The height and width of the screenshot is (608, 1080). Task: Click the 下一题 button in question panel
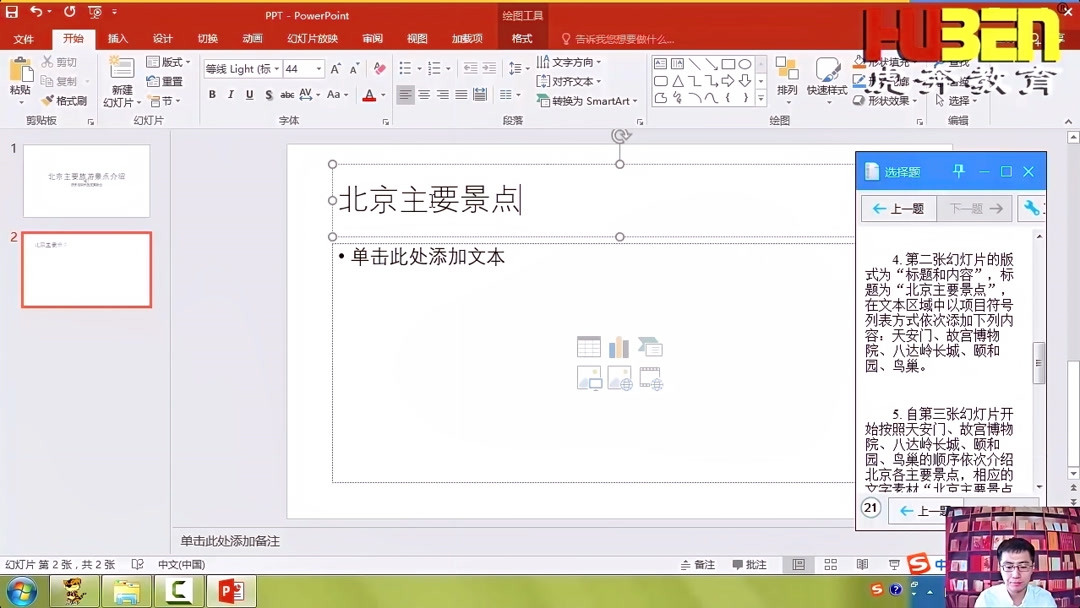point(973,208)
